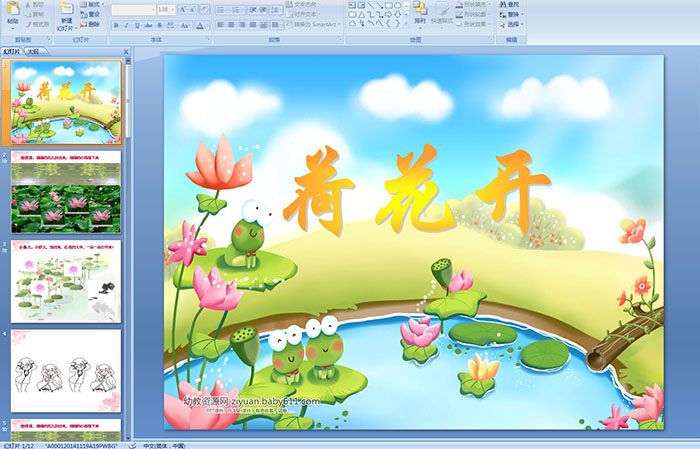The width and height of the screenshot is (700, 449).
Task: Select slide 4 line-drawing thumbnail
Action: point(66,371)
